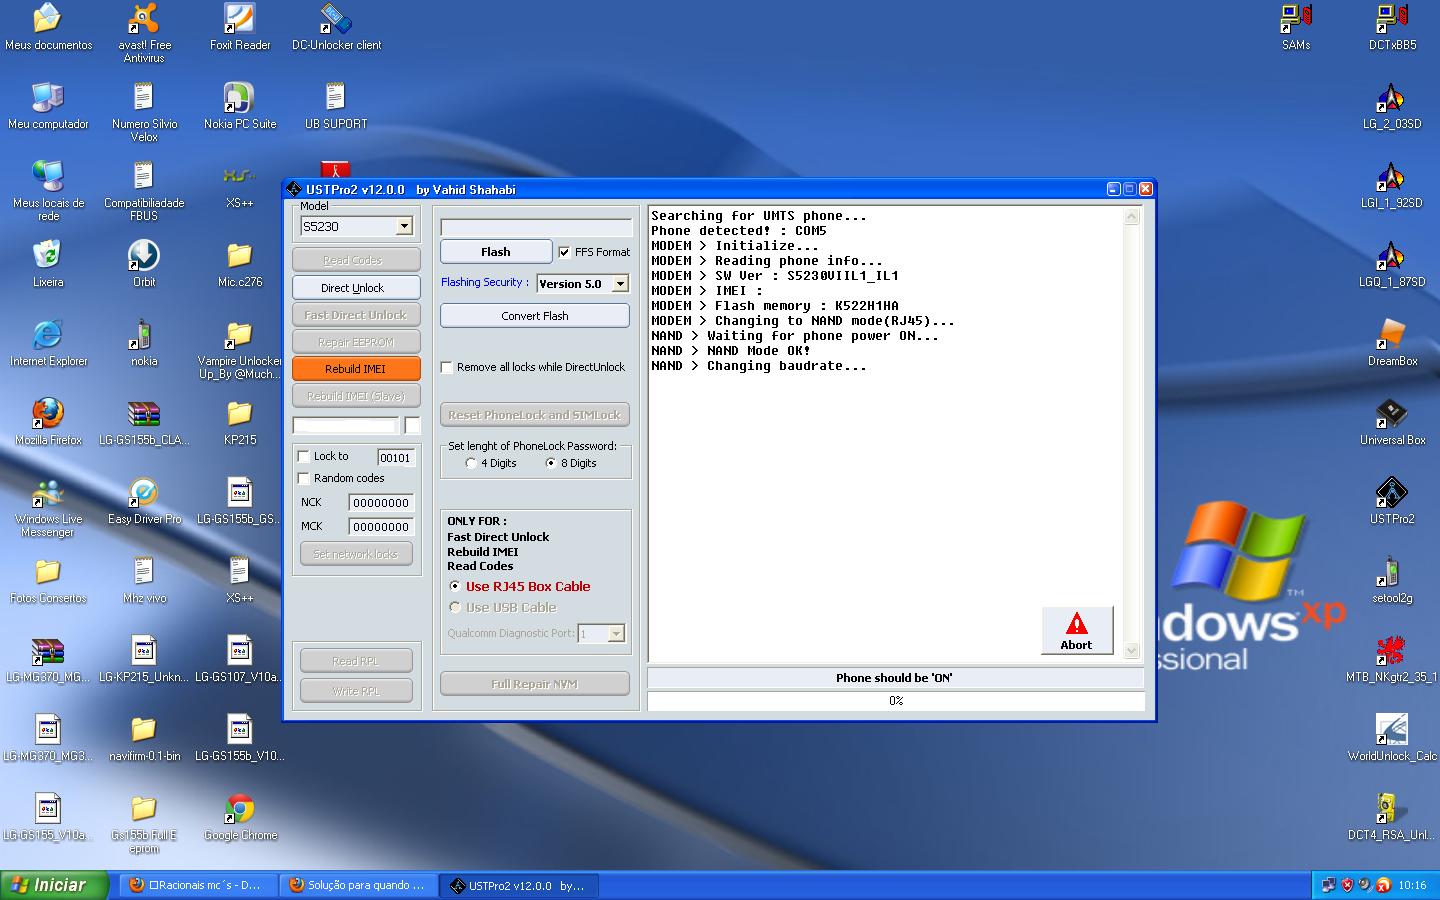Expand the Model S5230 dropdown
1440x900 pixels.
point(404,226)
